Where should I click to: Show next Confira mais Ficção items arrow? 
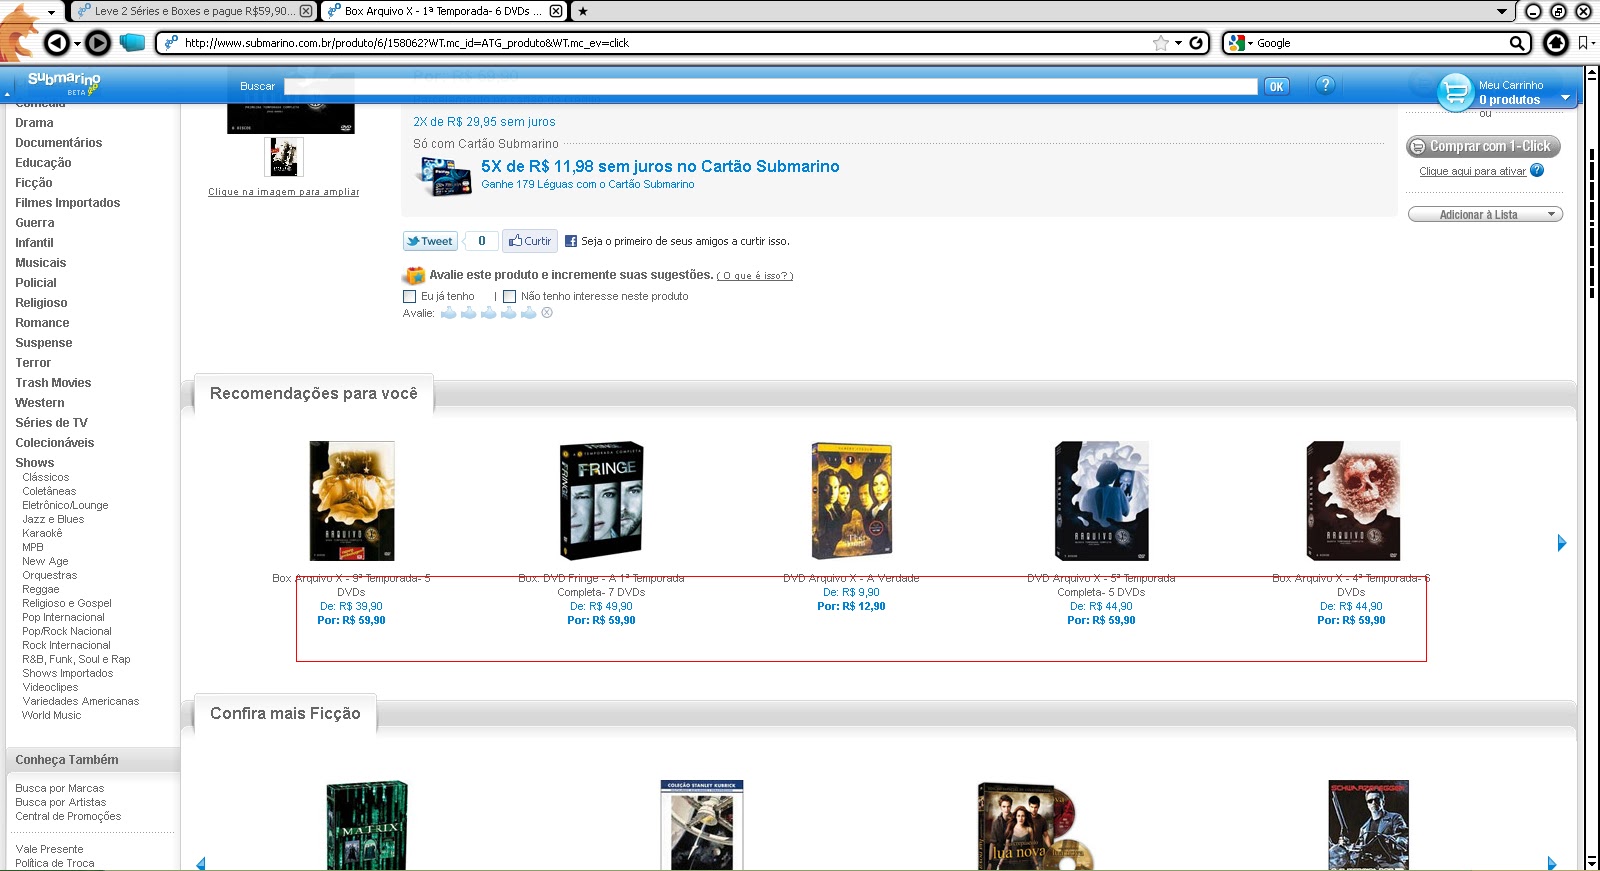tap(1552, 863)
